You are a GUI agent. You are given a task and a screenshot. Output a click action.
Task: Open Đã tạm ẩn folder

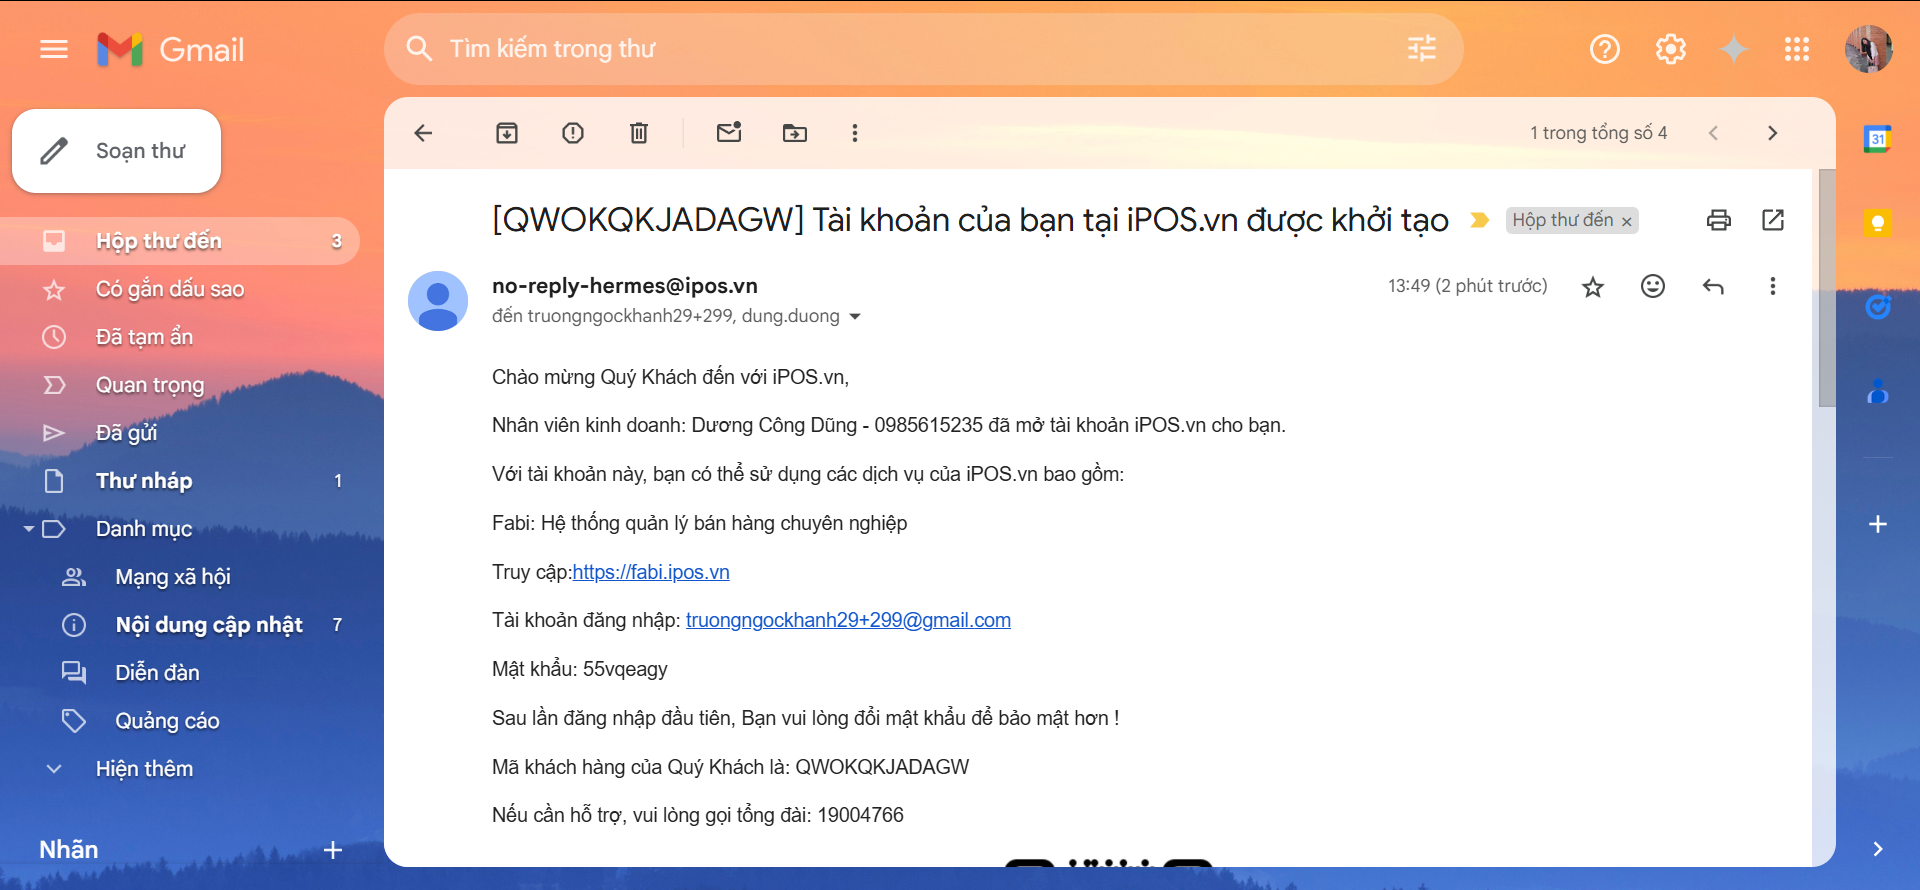tap(180, 337)
